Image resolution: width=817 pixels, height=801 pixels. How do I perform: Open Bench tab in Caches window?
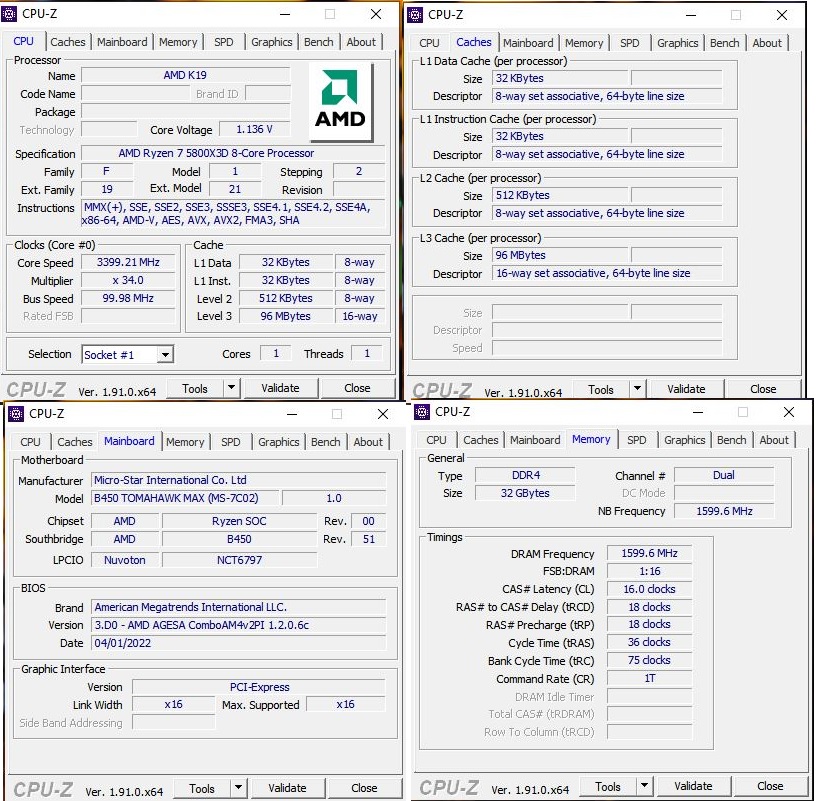[x=724, y=43]
